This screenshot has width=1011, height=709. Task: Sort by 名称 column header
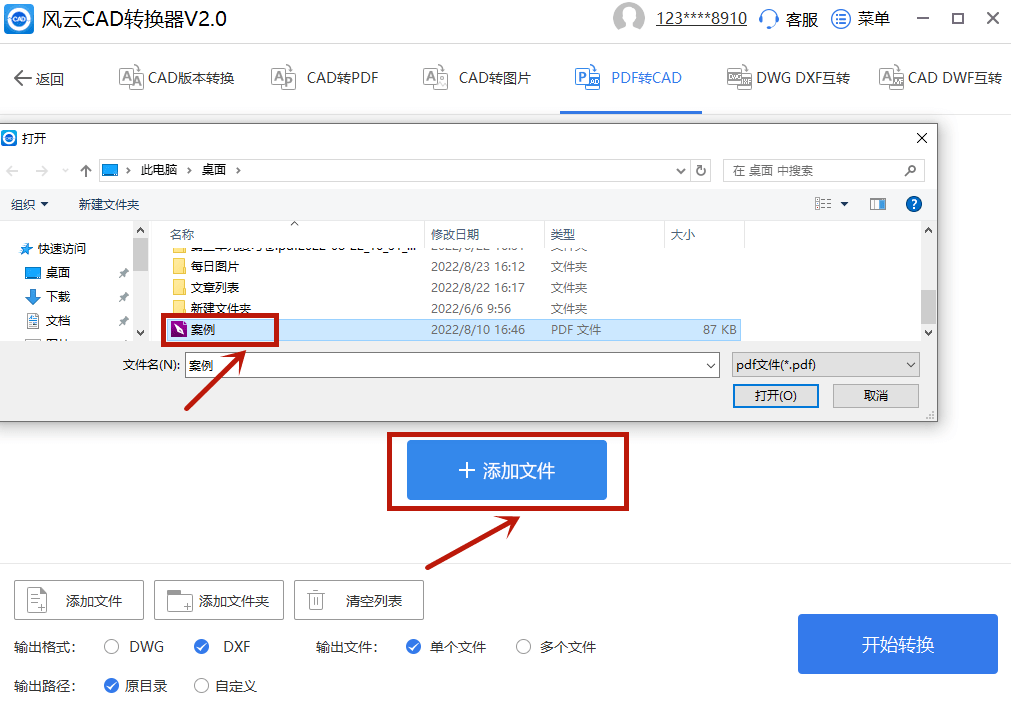[x=182, y=235]
